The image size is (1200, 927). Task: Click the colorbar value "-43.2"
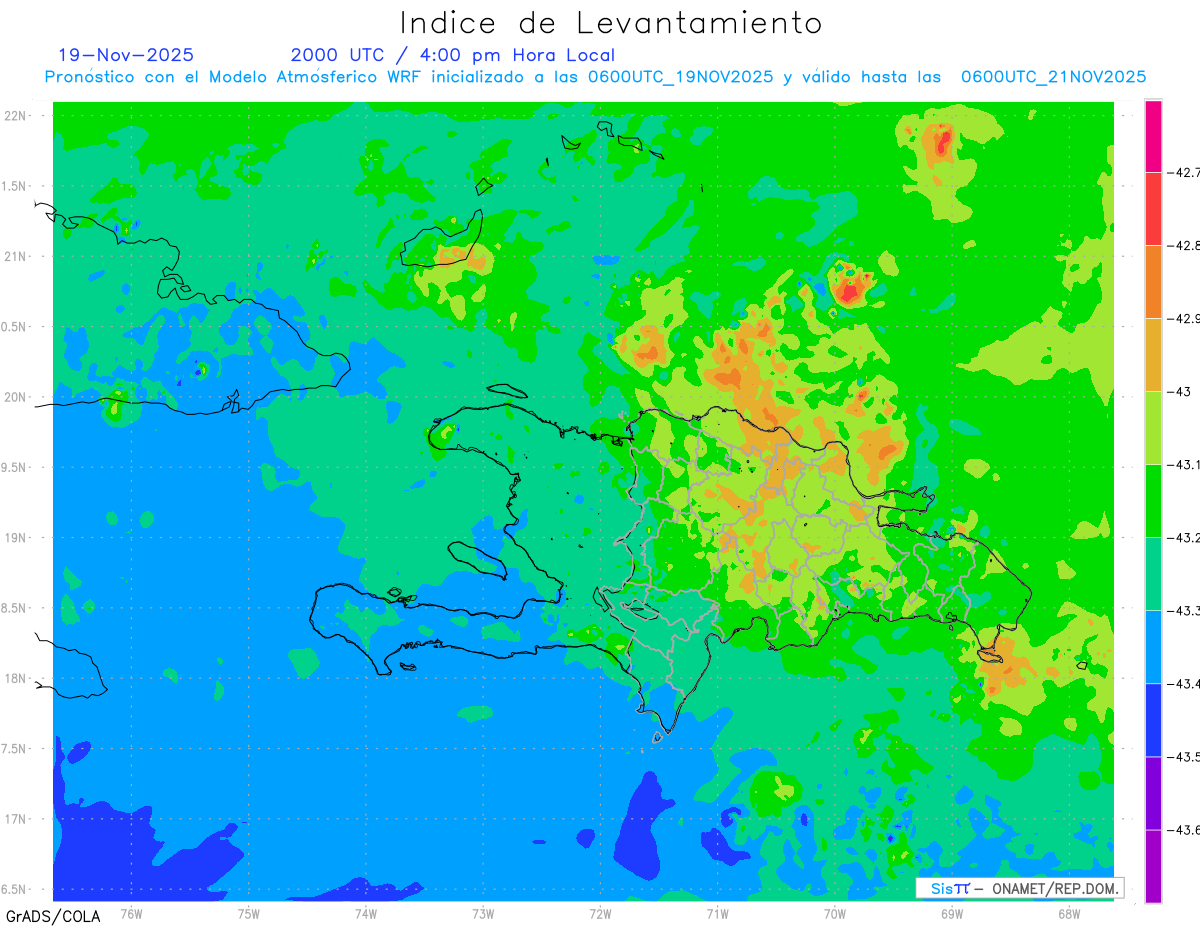[x=1186, y=538]
